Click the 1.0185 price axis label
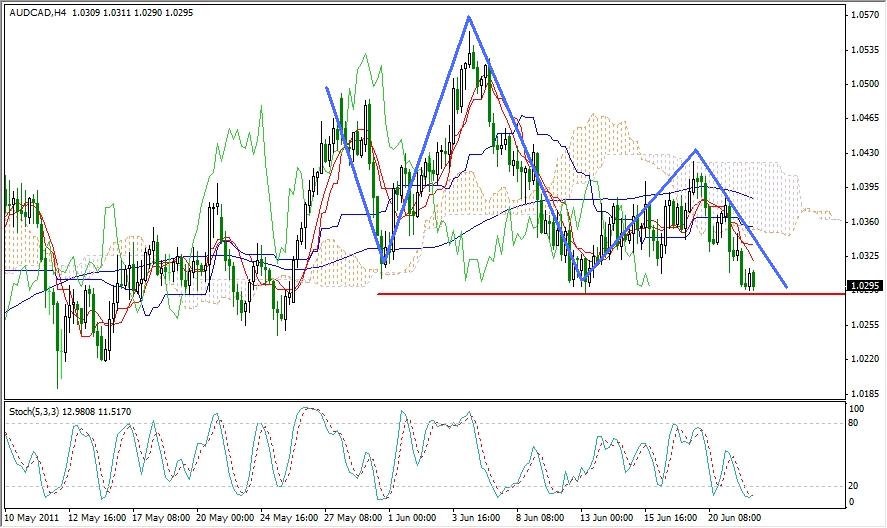This screenshot has height=528, width=887. (864, 393)
